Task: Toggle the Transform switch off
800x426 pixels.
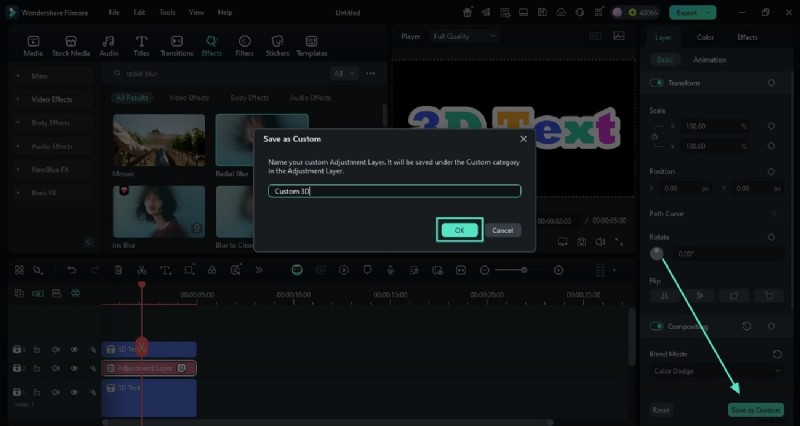Action: pyautogui.click(x=657, y=83)
